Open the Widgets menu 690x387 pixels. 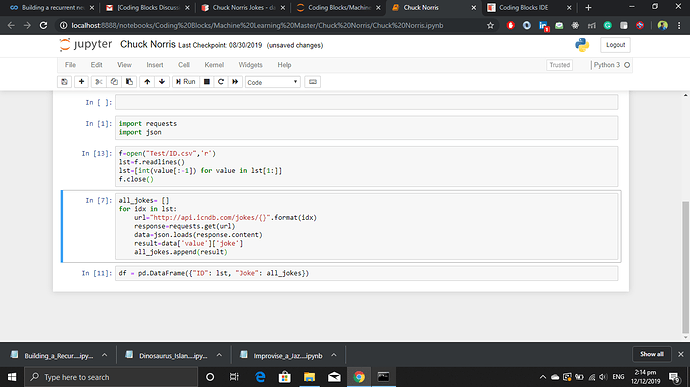[250, 65]
